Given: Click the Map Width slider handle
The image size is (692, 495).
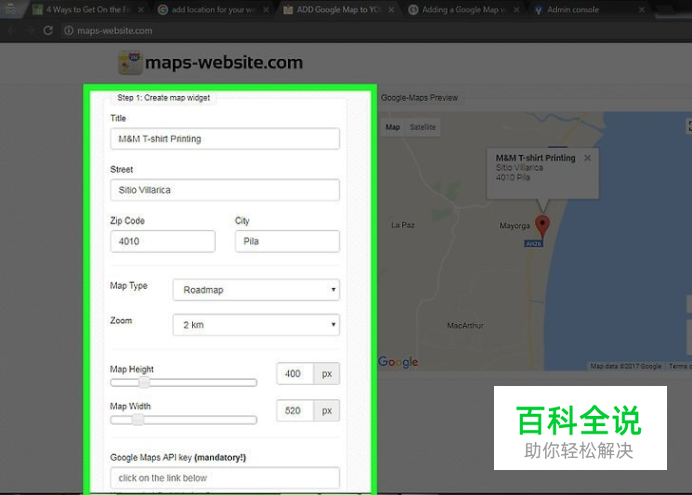Looking at the screenshot, I should pyautogui.click(x=138, y=419).
